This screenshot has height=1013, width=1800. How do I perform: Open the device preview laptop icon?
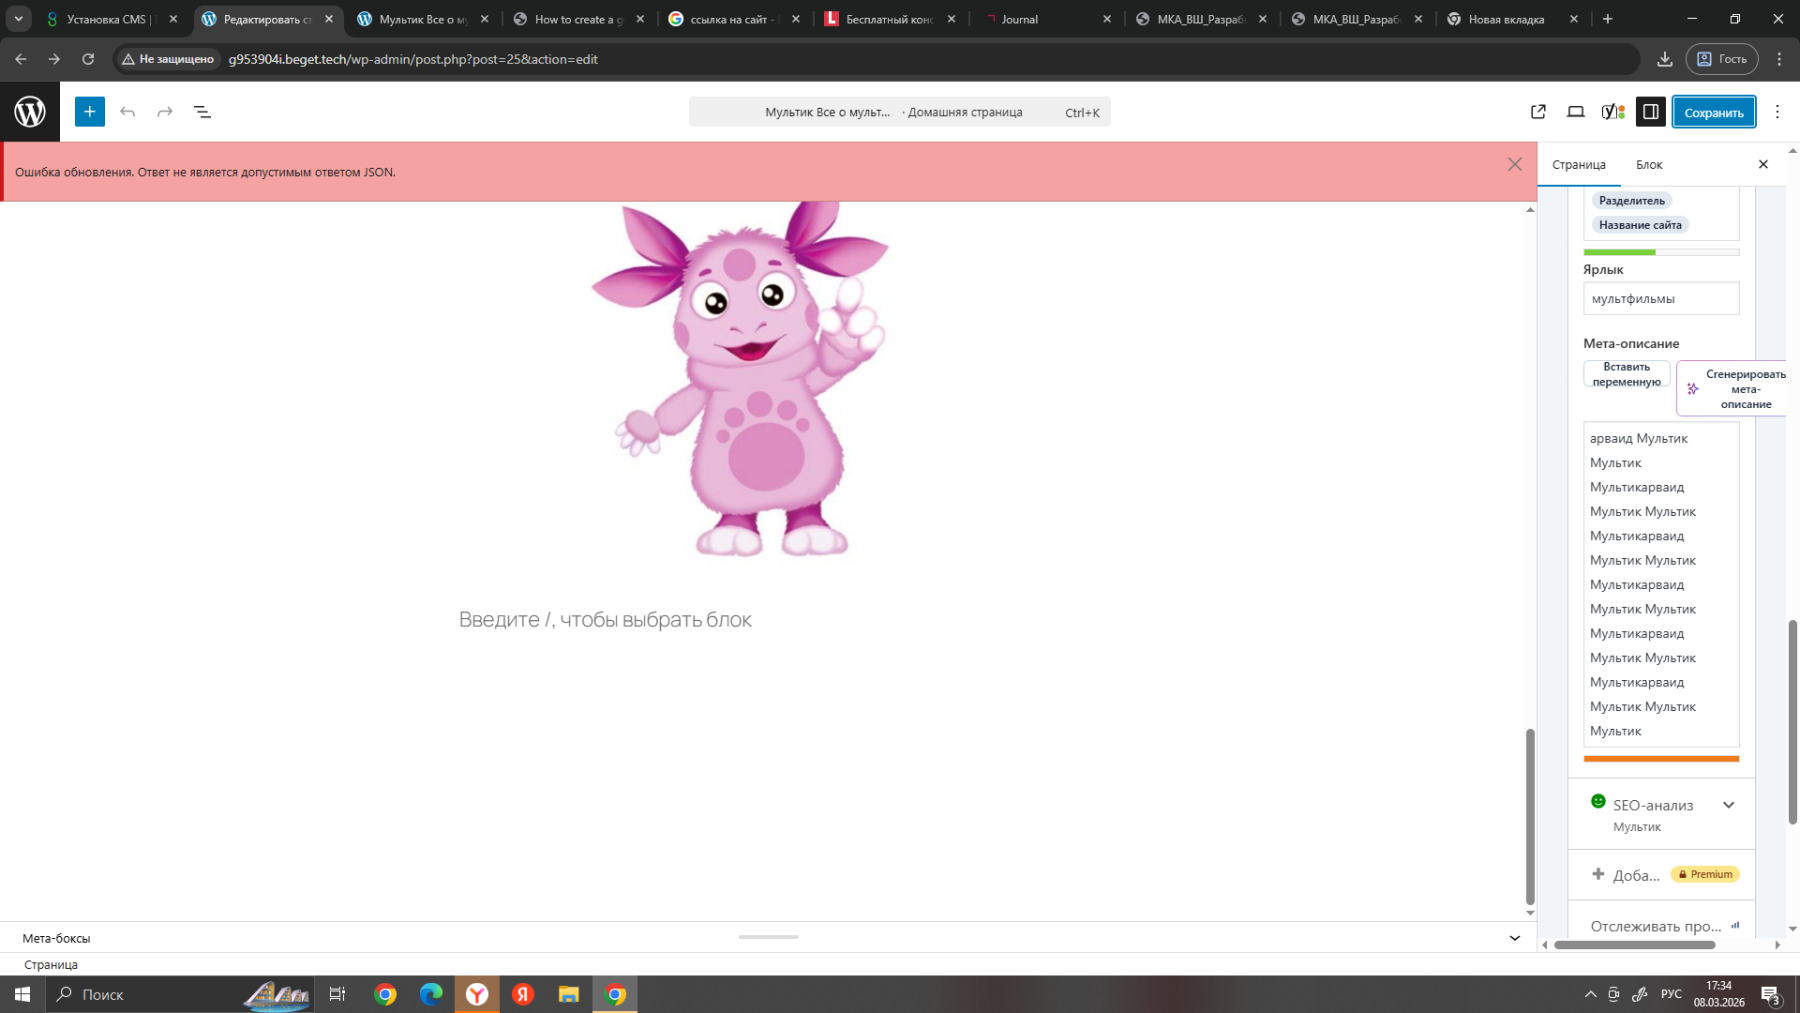click(1575, 112)
